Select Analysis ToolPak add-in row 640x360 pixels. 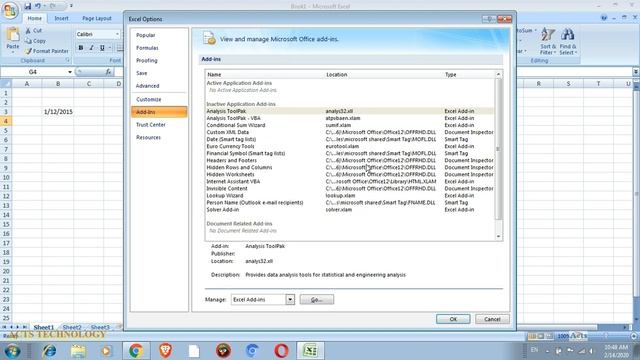tap(349, 111)
